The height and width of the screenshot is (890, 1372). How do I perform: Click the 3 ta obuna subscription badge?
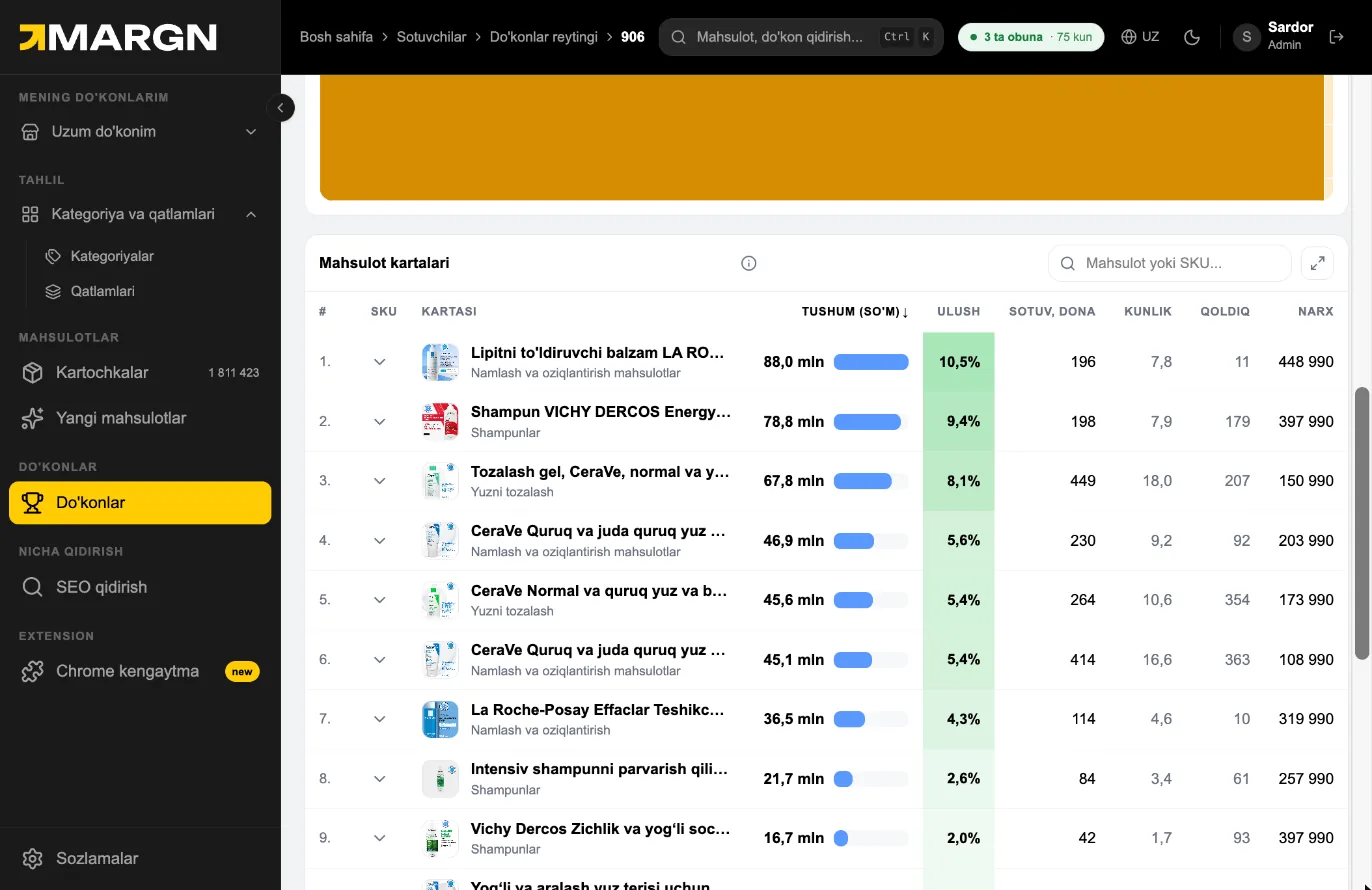[x=1031, y=37]
